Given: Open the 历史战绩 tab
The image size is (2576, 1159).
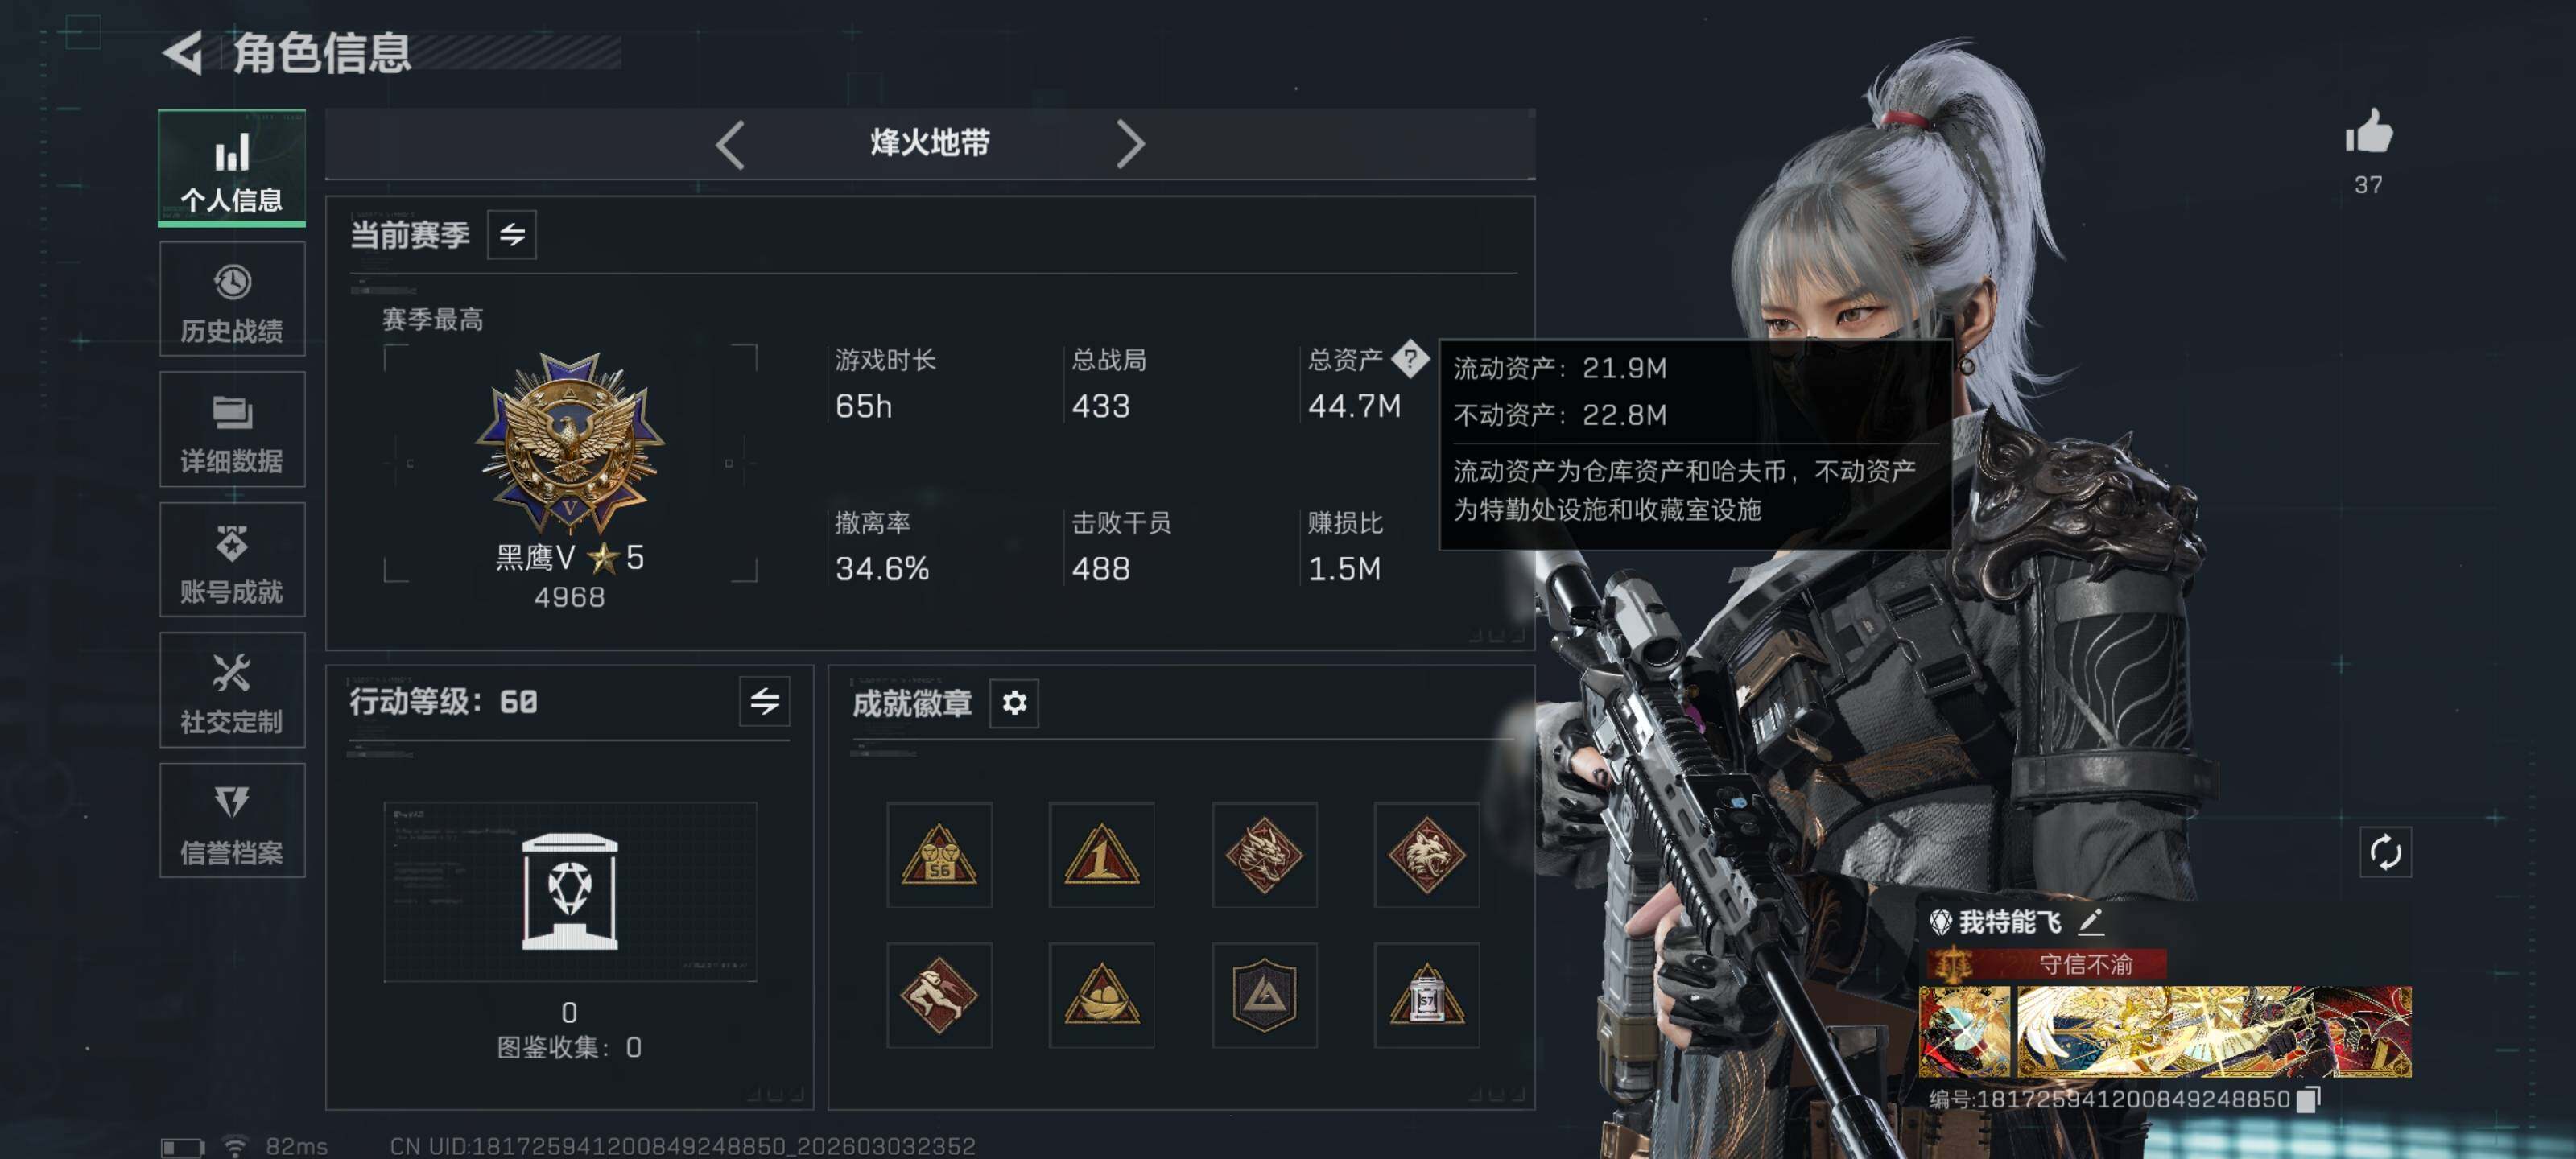Looking at the screenshot, I should coord(232,299).
